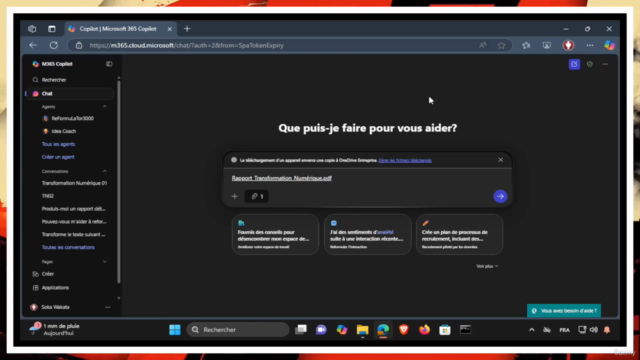Open the attachments counter with paperclip

[x=257, y=196]
